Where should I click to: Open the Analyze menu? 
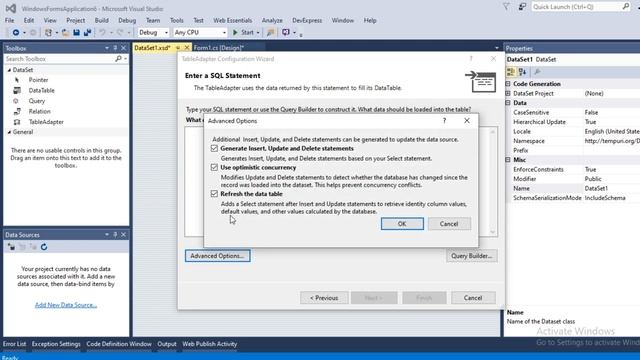[272, 20]
